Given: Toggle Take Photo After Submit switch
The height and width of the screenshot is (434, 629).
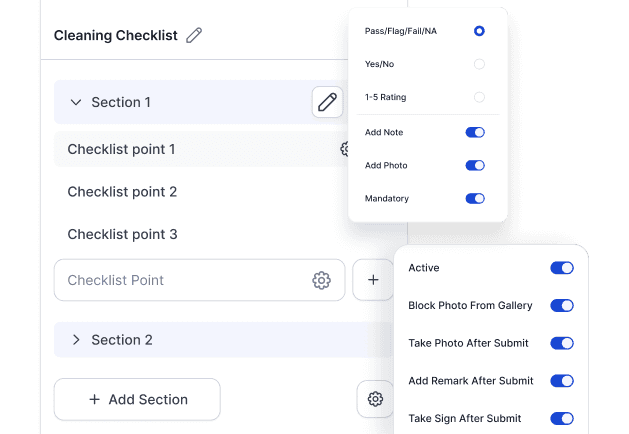Looking at the screenshot, I should click(562, 343).
